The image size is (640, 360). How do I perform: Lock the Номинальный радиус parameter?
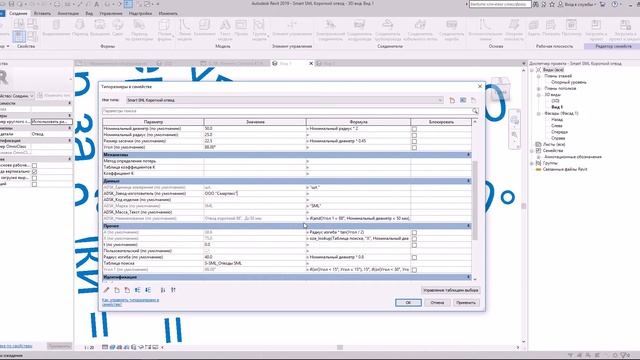(414, 135)
